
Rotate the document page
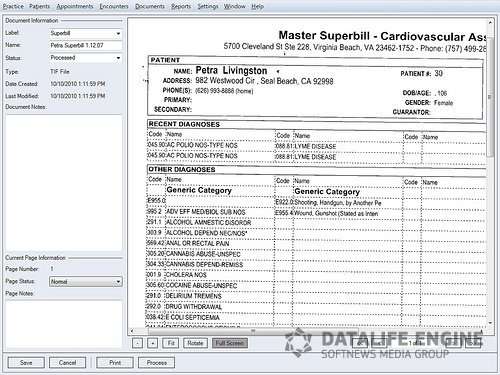(x=195, y=343)
